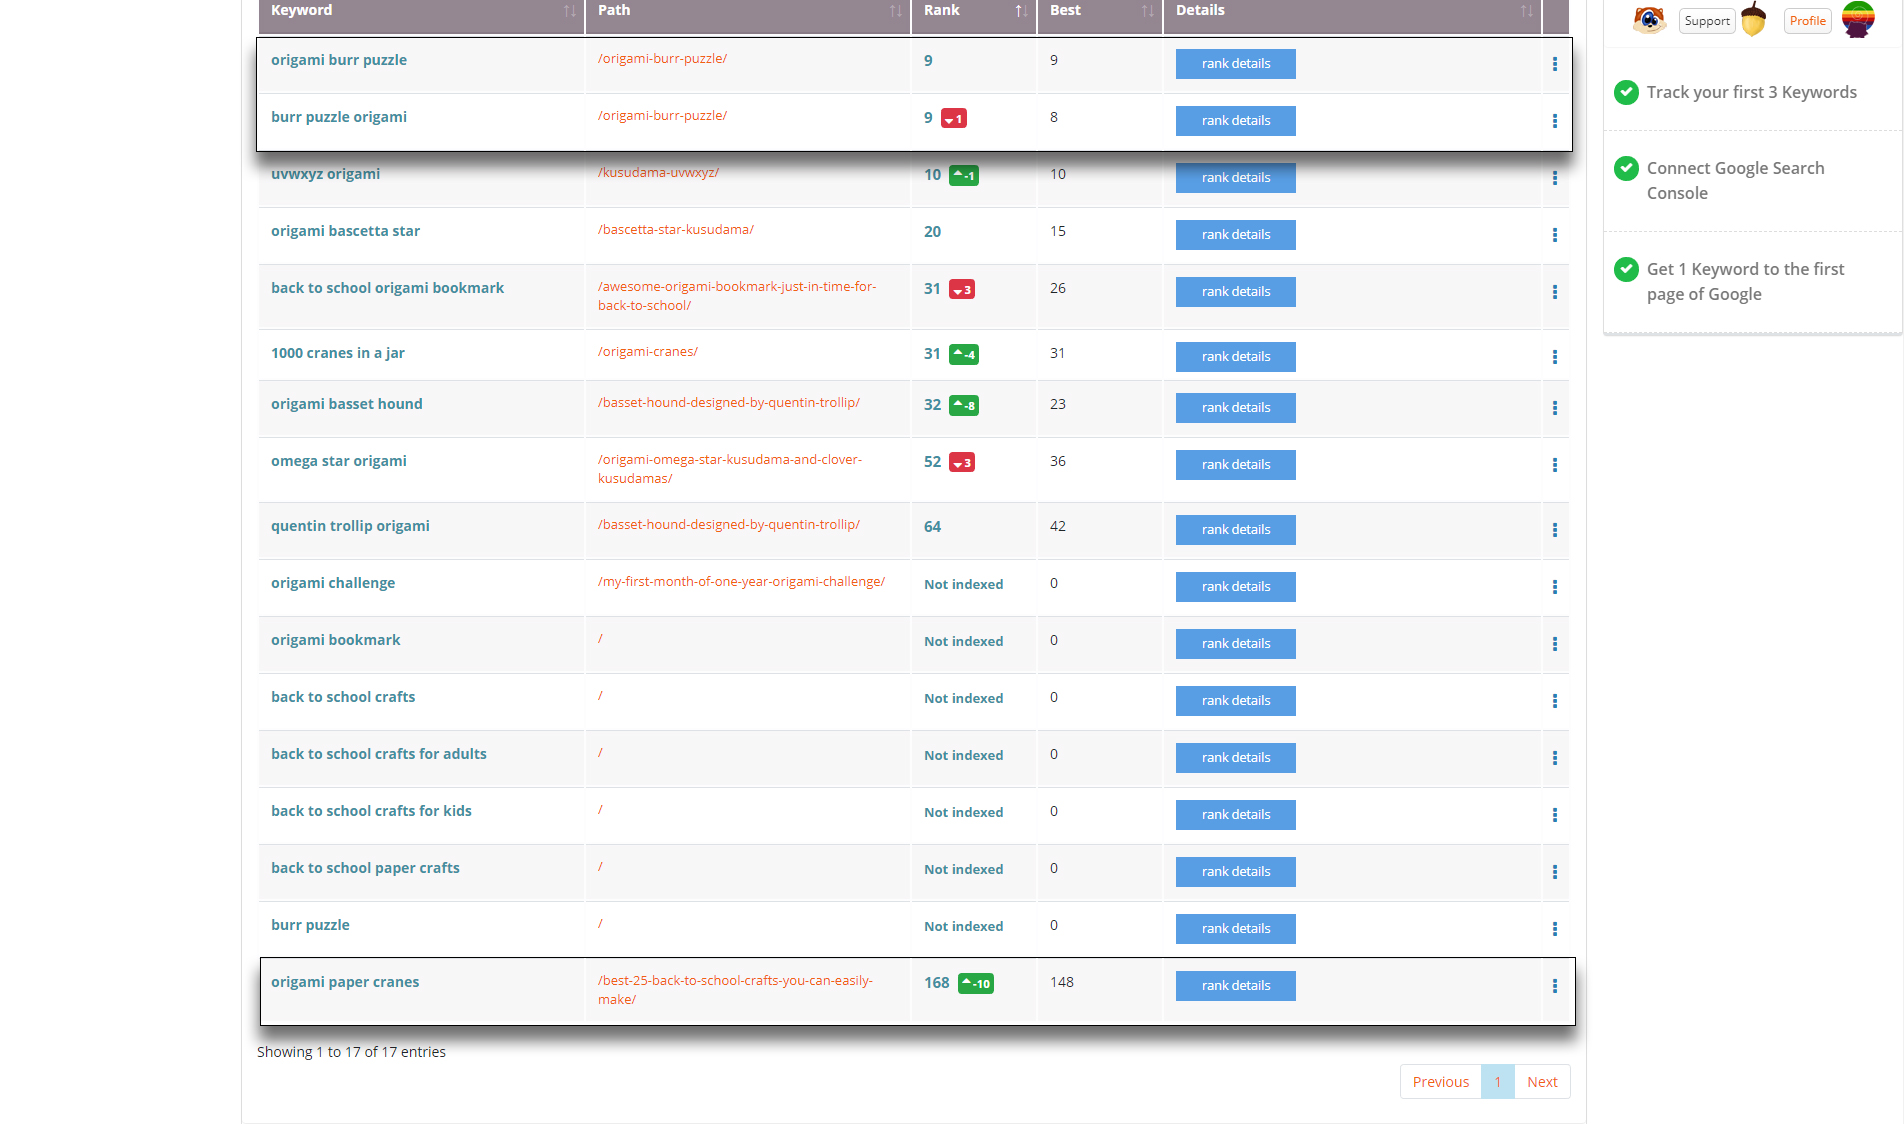This screenshot has height=1124, width=1904.
Task: Open row menu for back to school crafts
Action: pos(1554,701)
